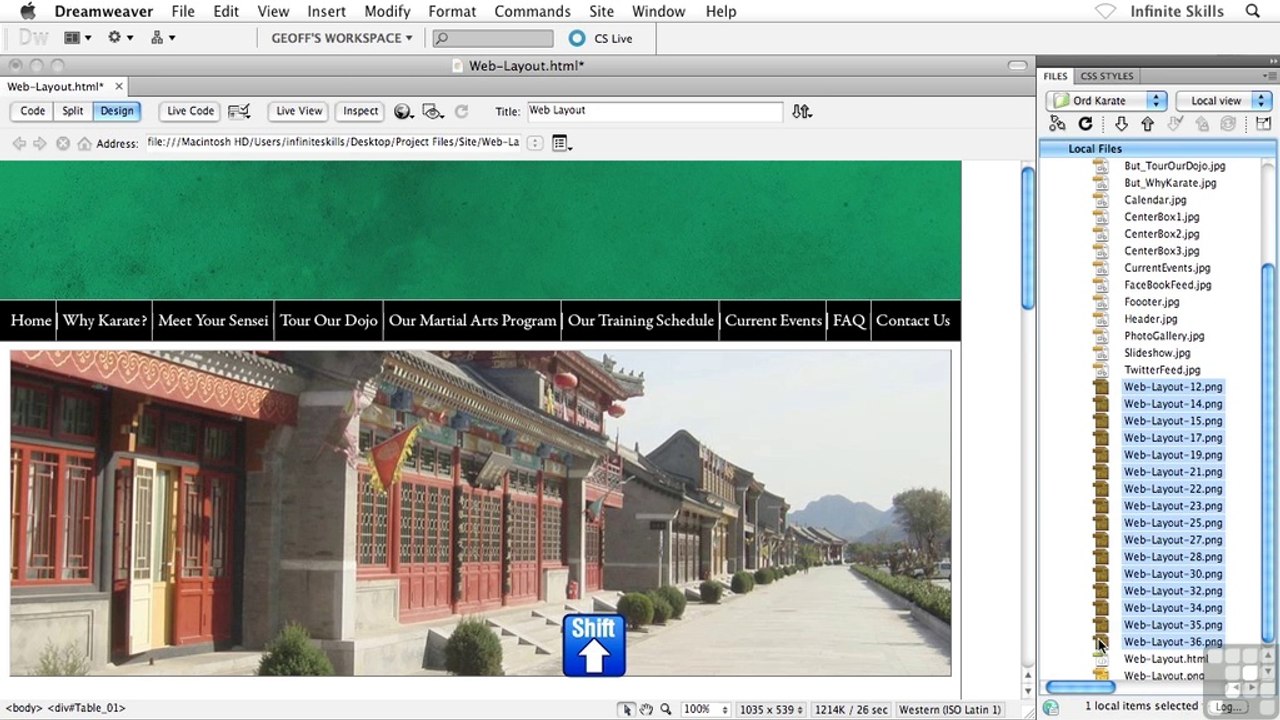Open the Ord Karate site dropdown
Viewport: 1280px width, 720px height.
coord(1107,101)
